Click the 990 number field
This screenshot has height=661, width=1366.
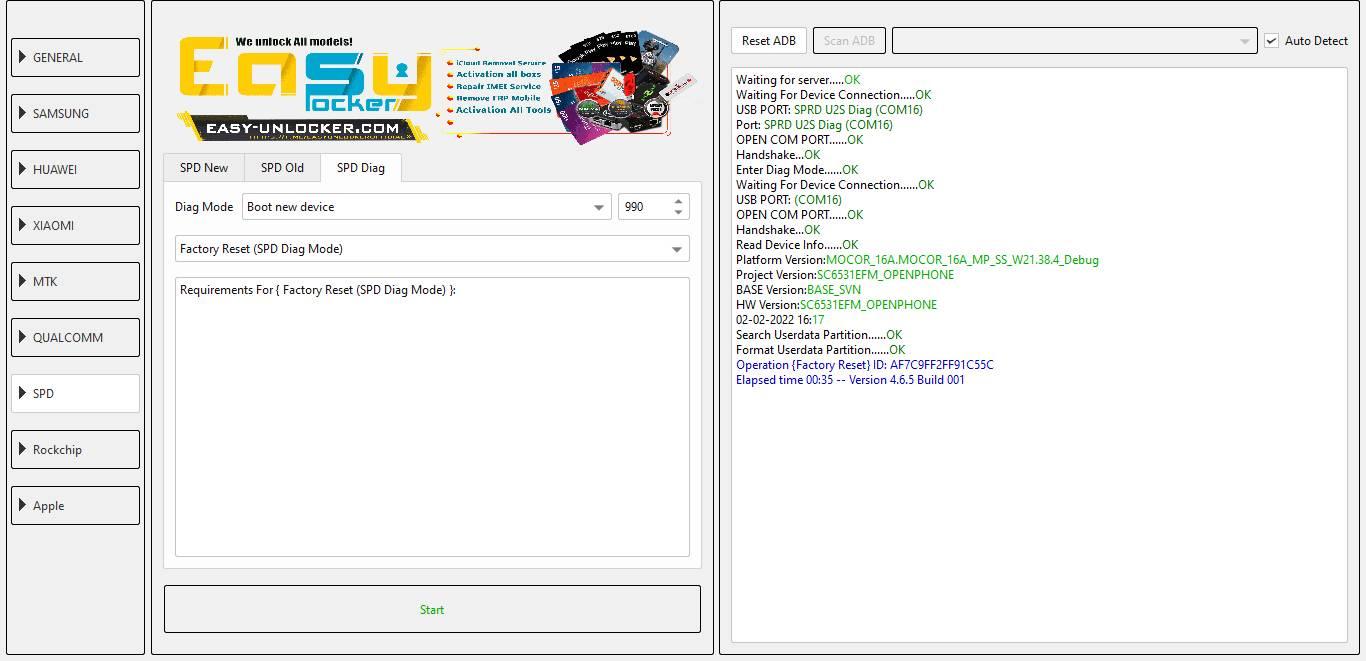[645, 207]
